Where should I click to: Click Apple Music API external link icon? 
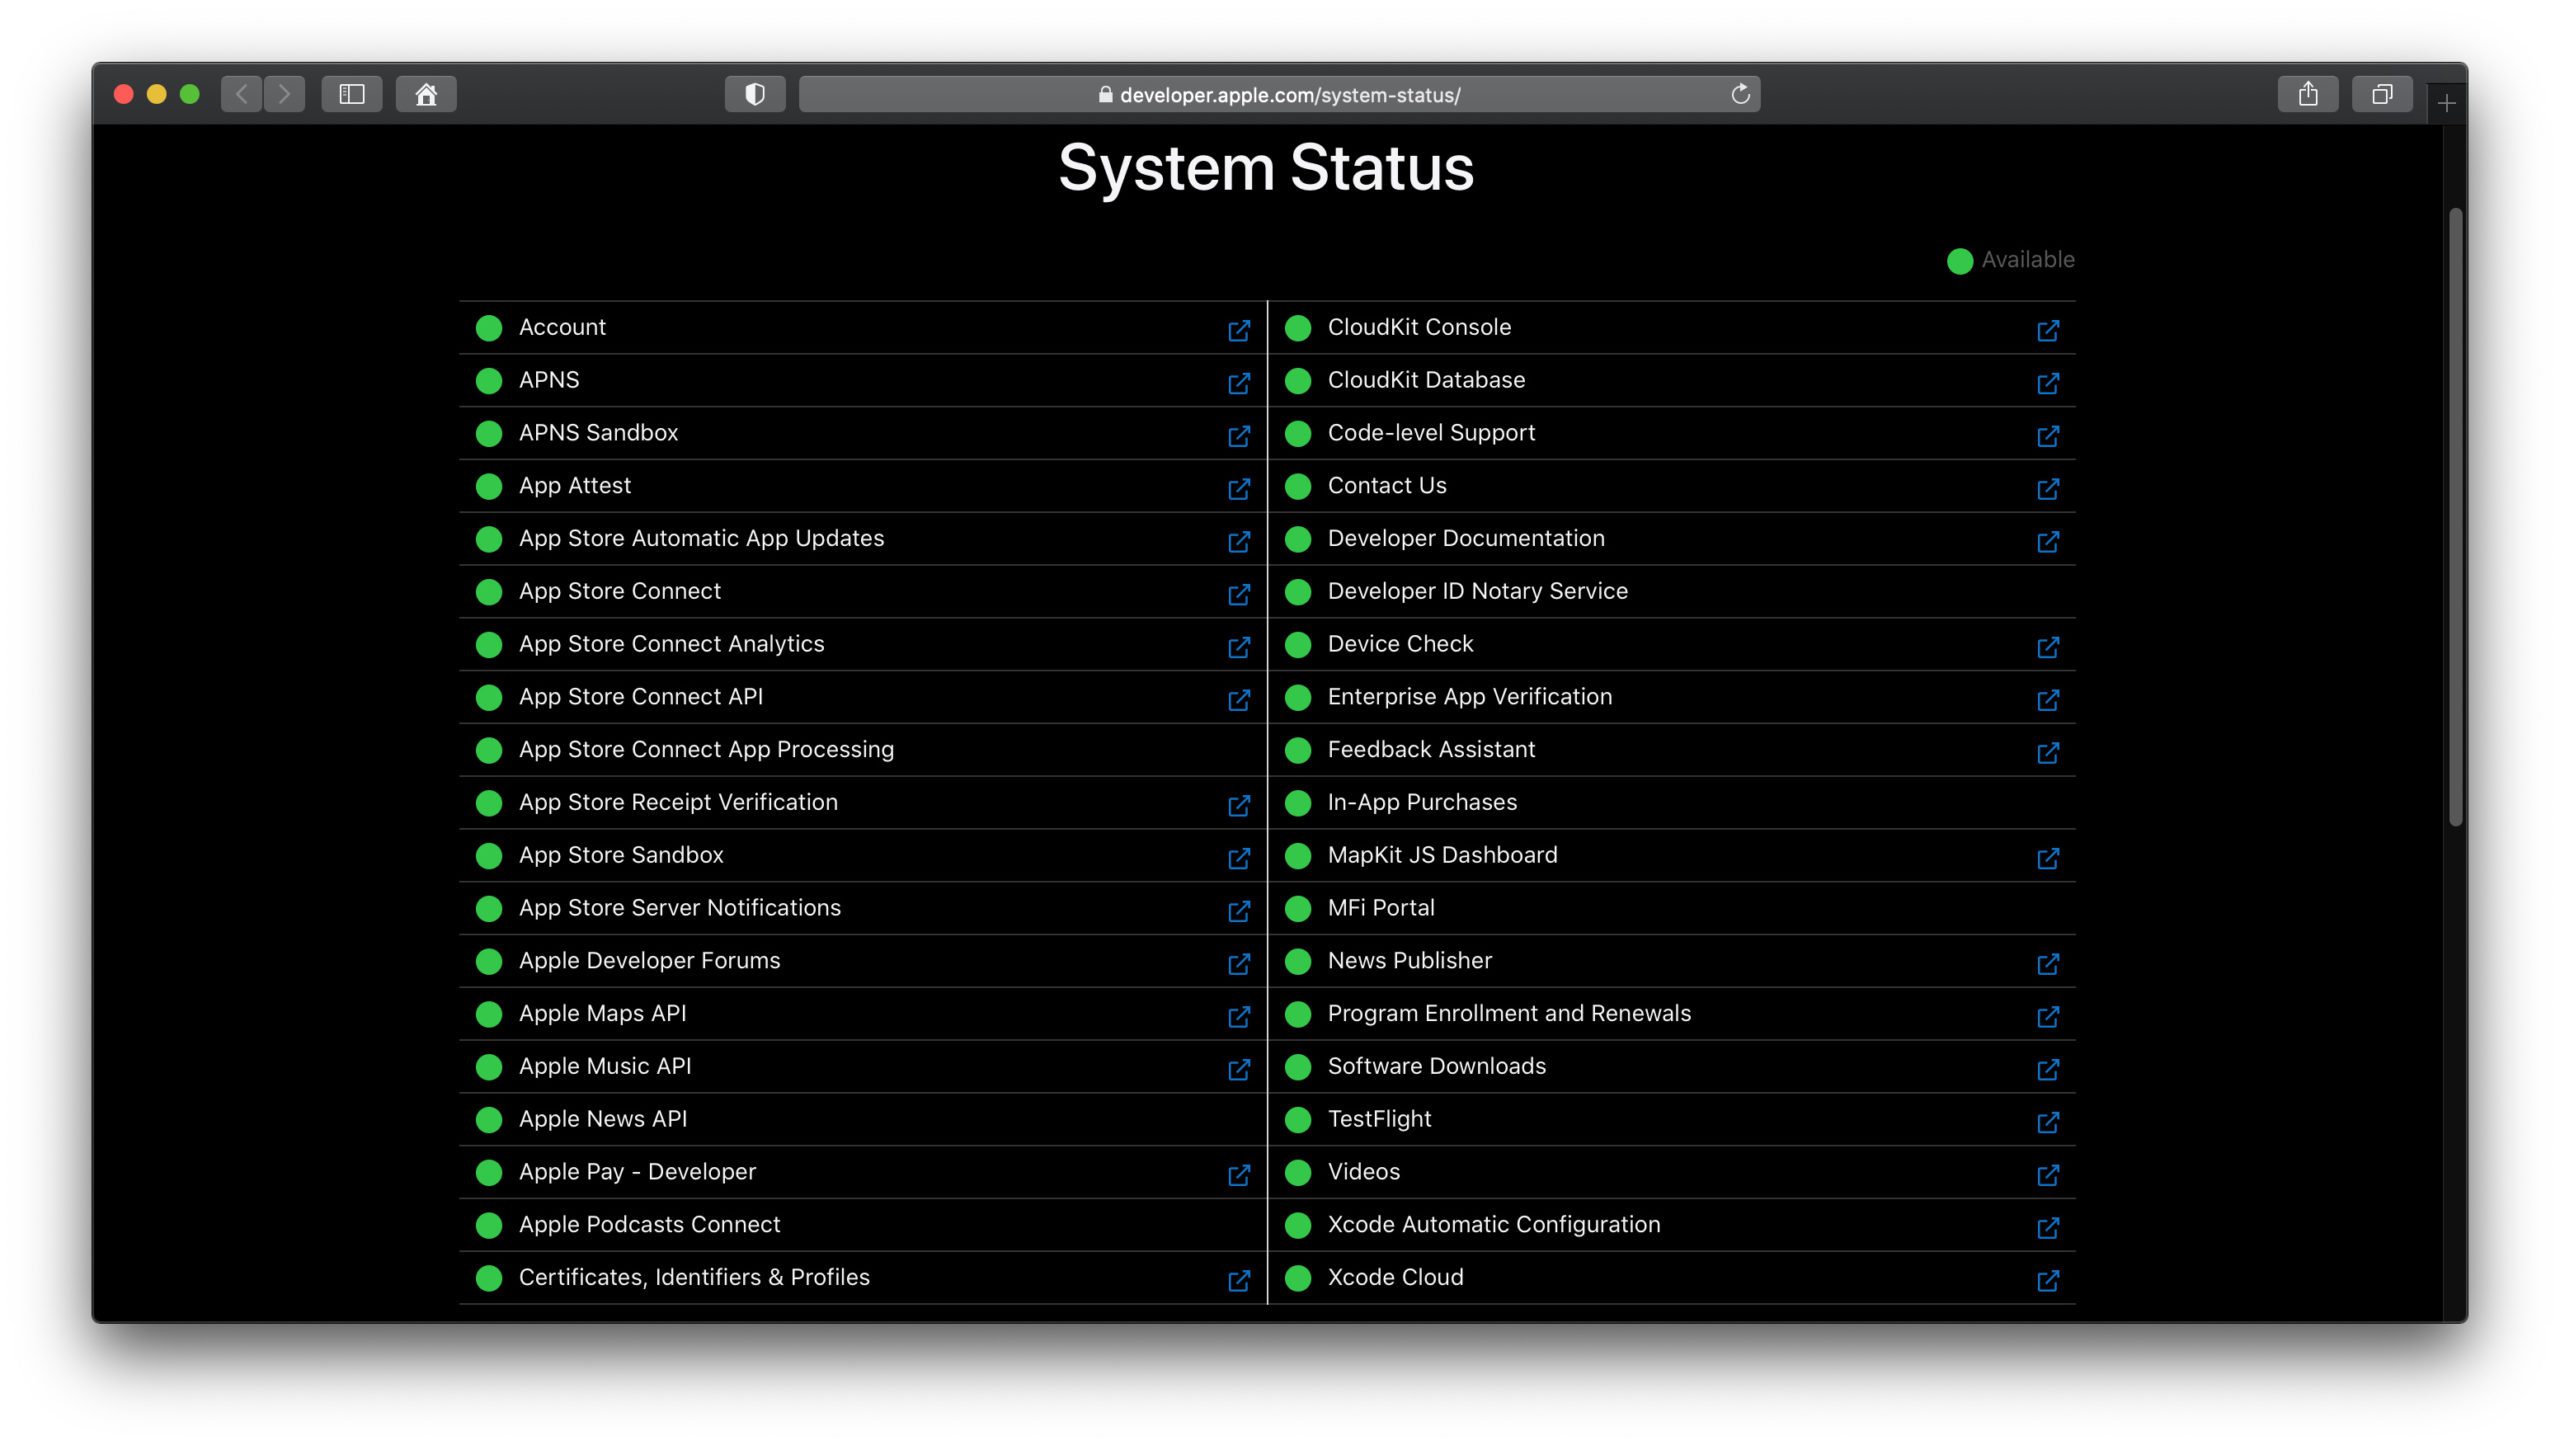tap(1238, 1069)
